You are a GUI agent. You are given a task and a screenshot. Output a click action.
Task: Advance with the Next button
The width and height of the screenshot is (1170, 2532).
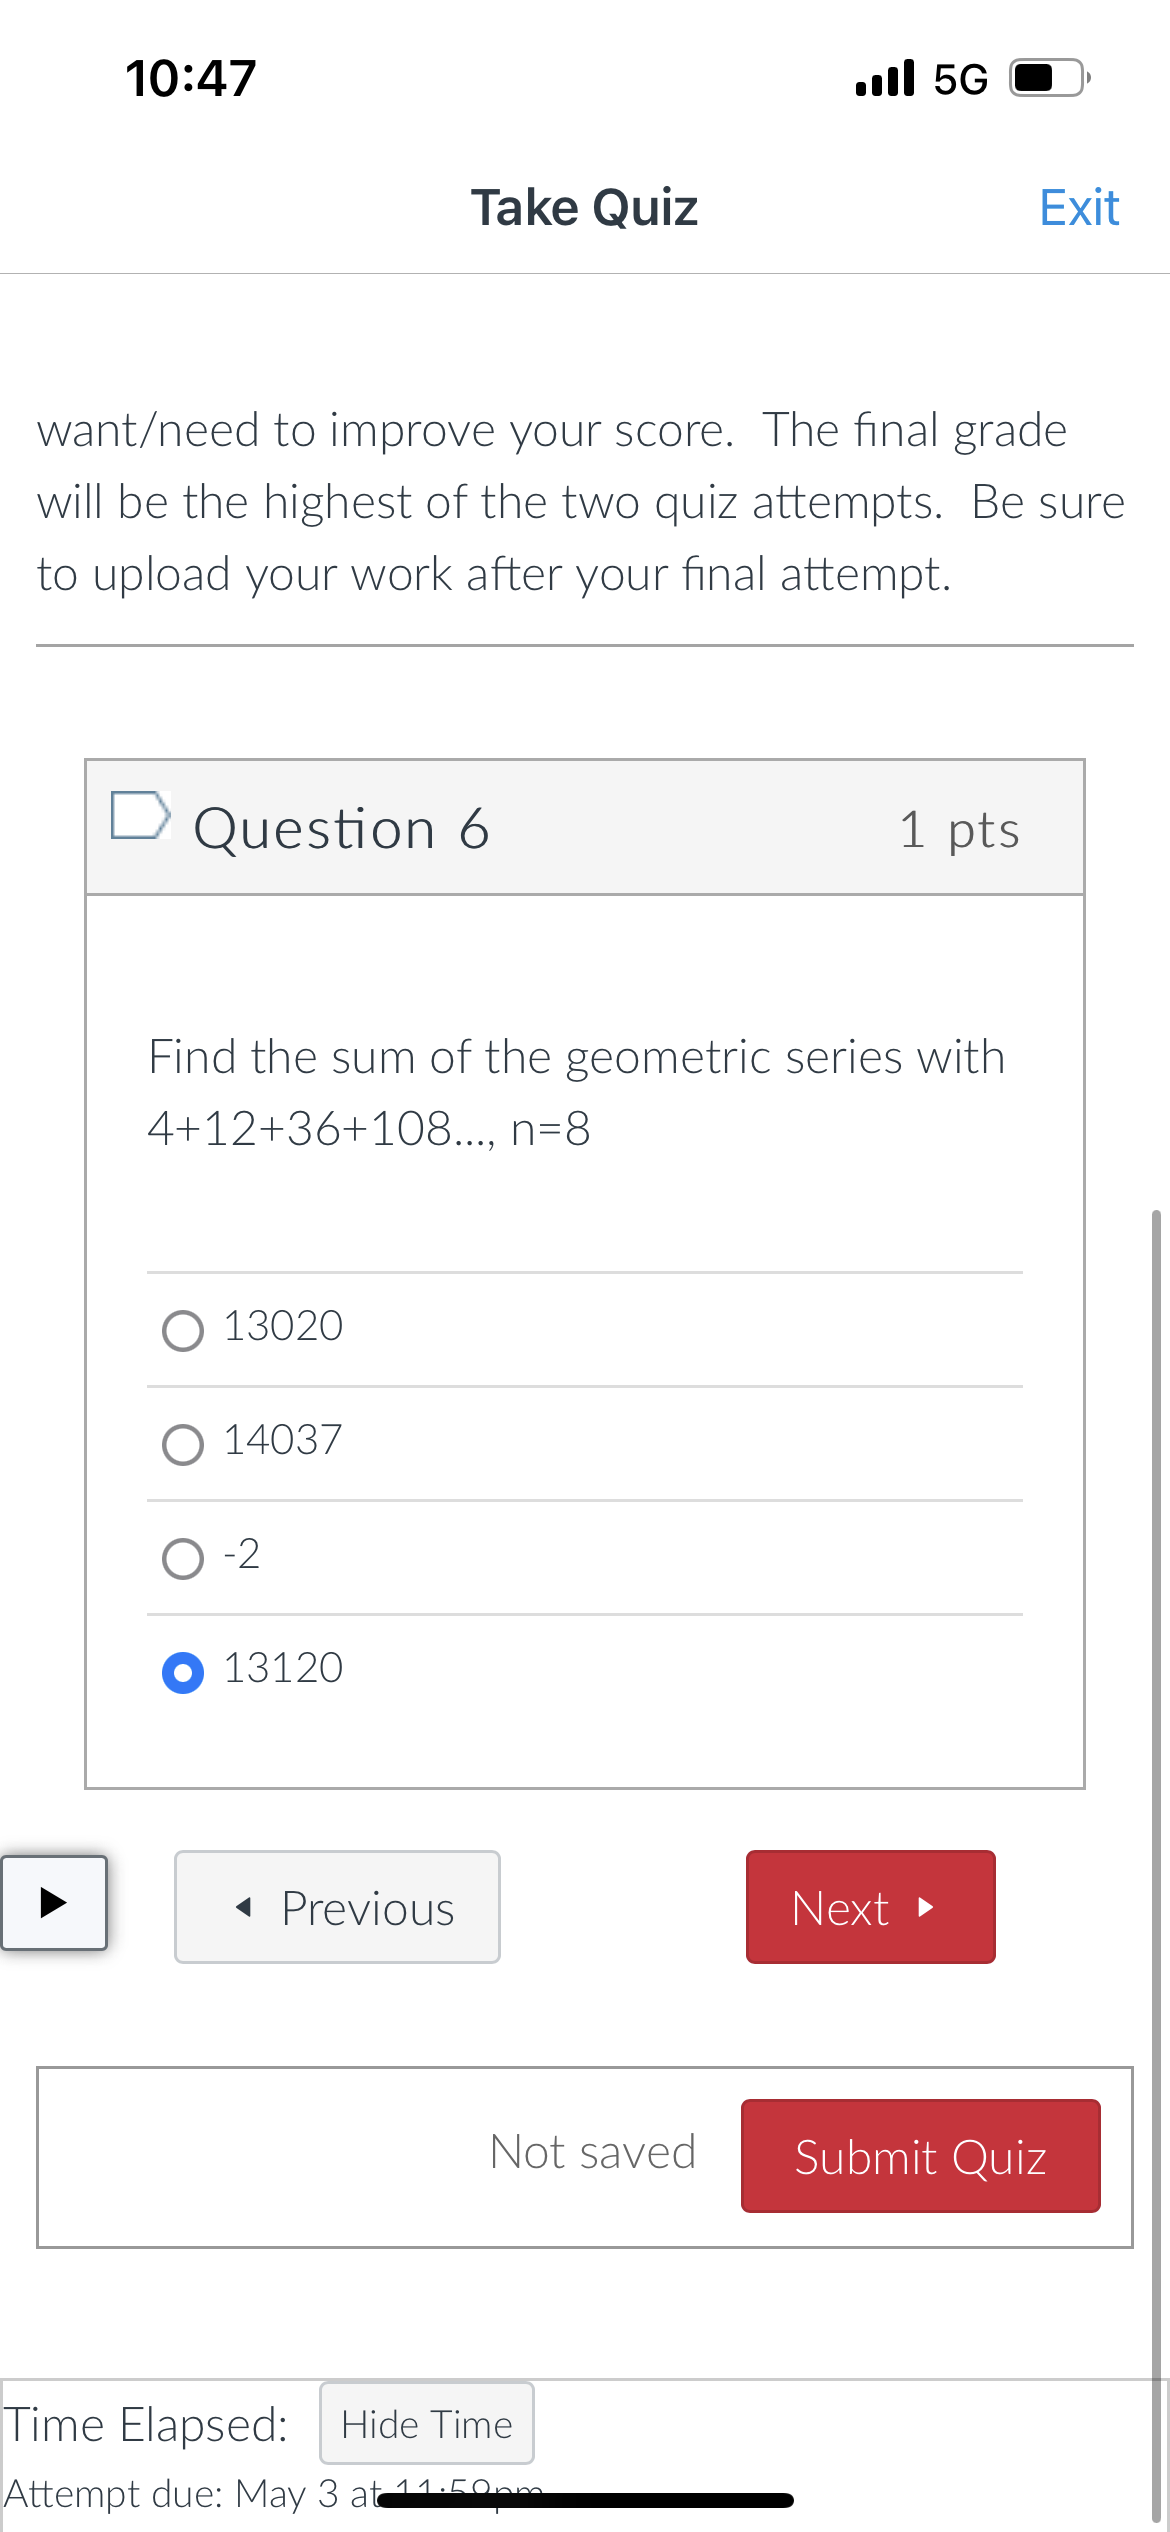870,1907
